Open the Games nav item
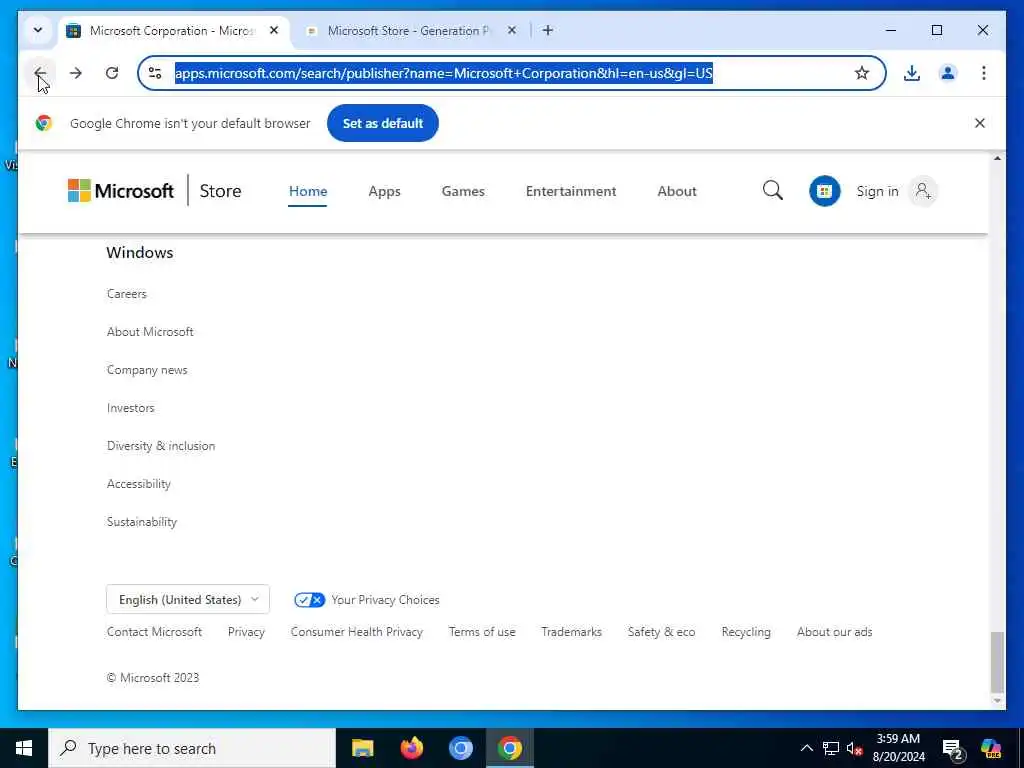The width and height of the screenshot is (1024, 768). tap(463, 191)
